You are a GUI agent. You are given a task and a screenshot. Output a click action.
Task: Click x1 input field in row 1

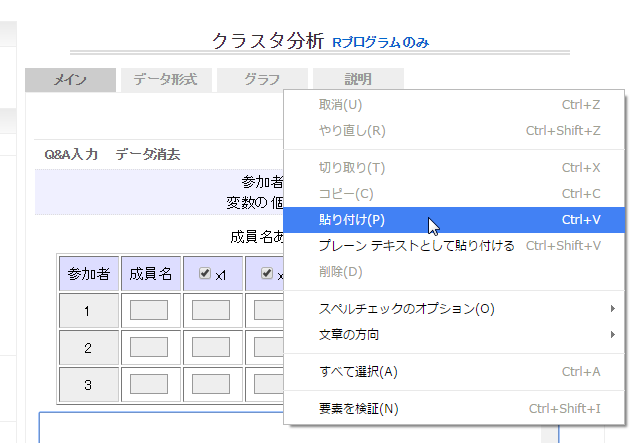[211, 310]
